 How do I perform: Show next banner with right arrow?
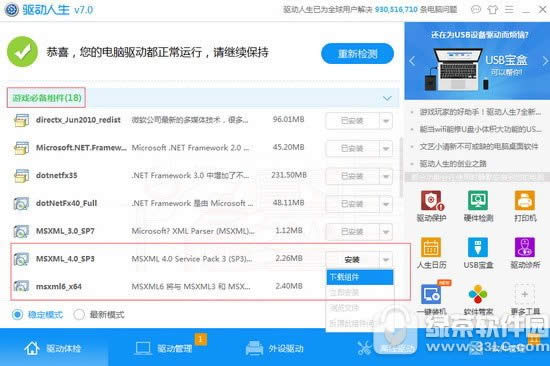tap(545, 61)
